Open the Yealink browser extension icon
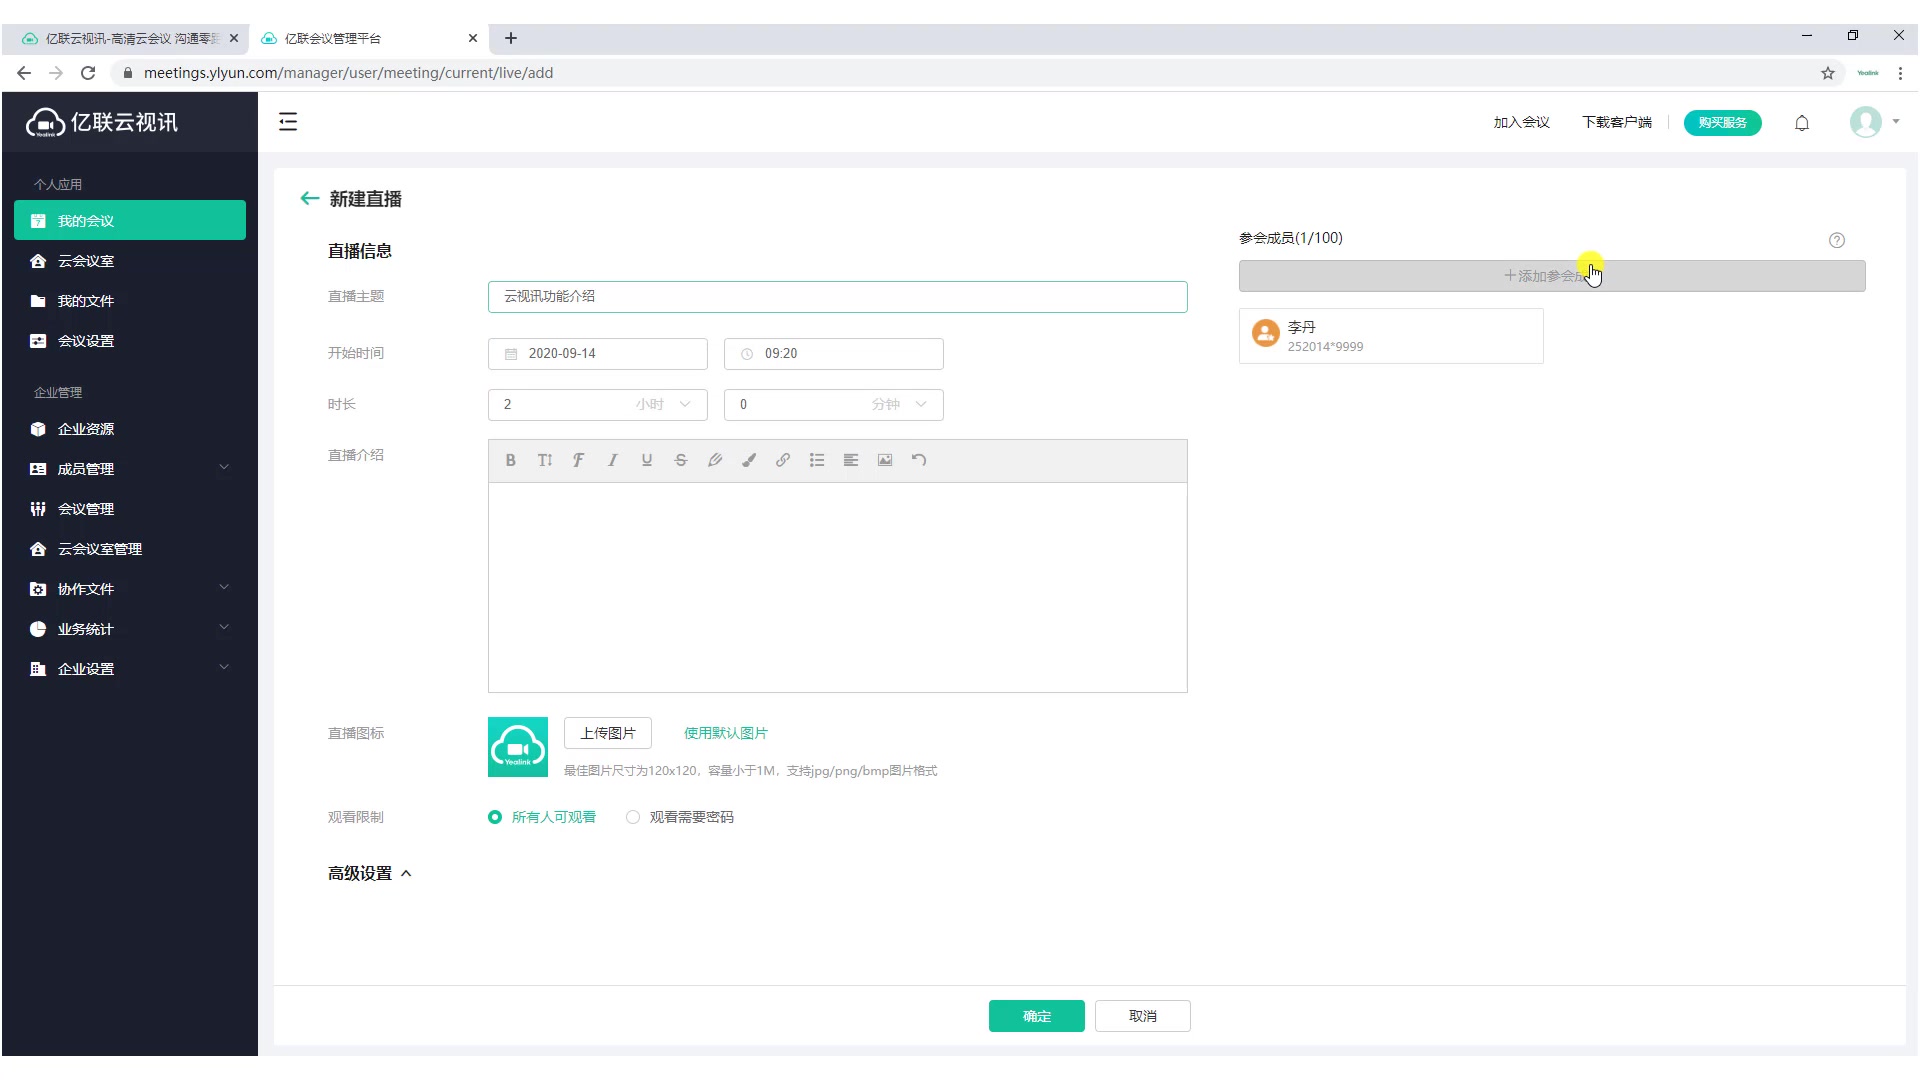The image size is (1920, 1080). [1867, 73]
